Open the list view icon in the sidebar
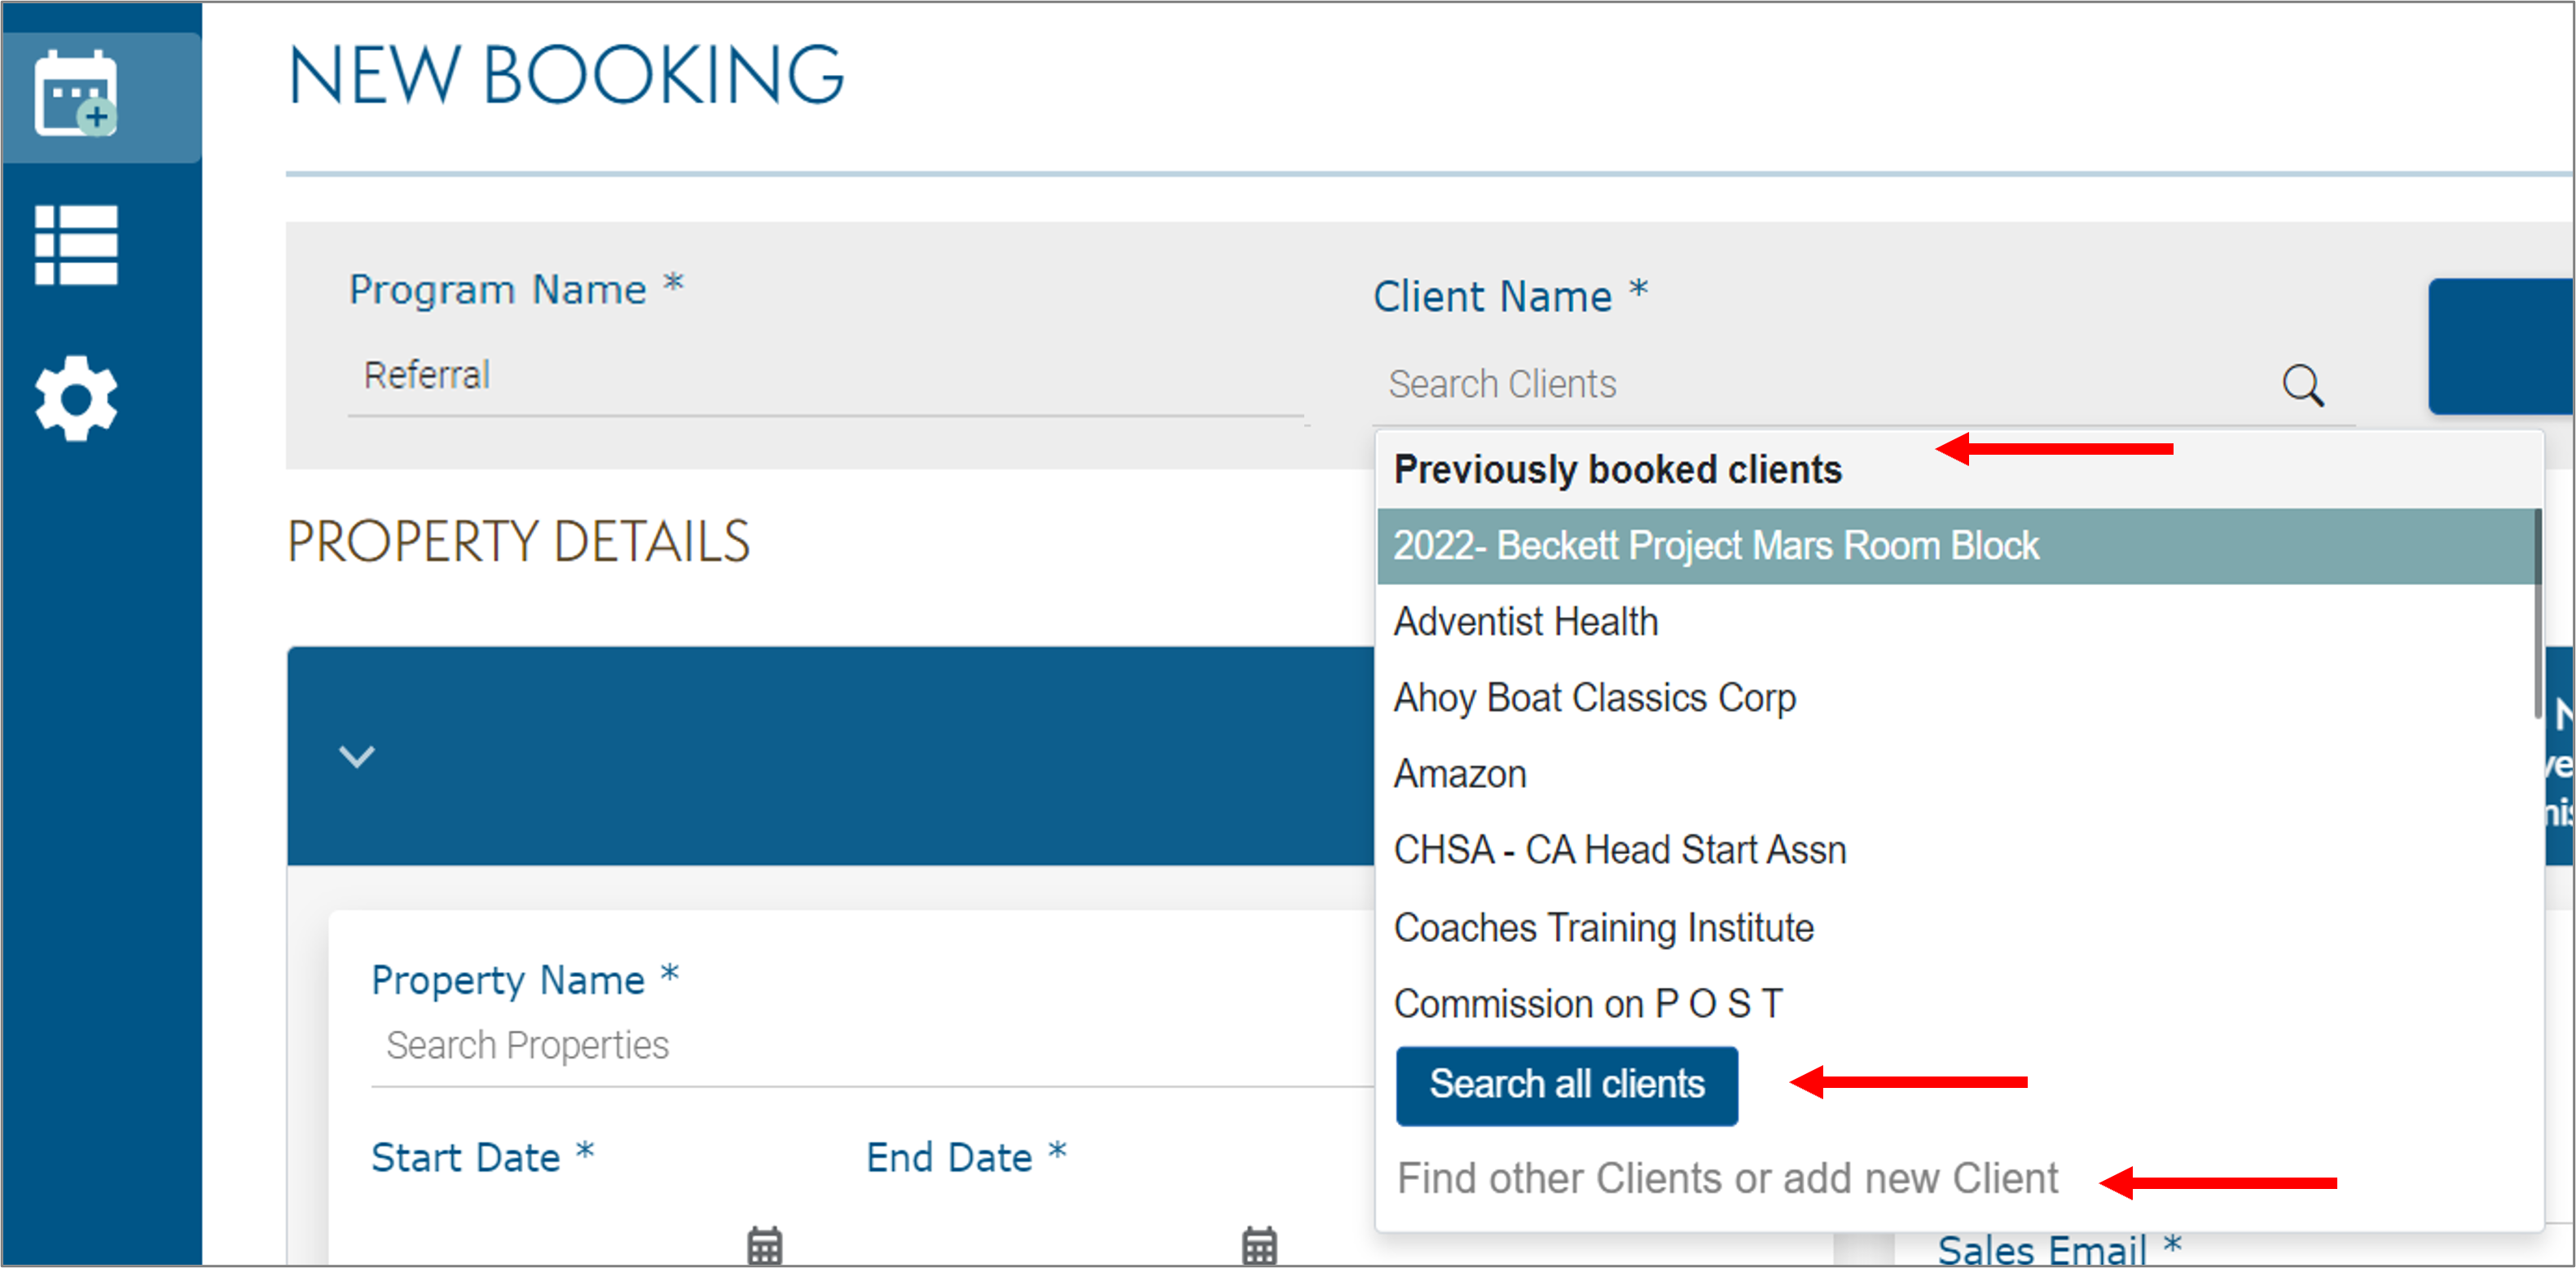 click(78, 245)
